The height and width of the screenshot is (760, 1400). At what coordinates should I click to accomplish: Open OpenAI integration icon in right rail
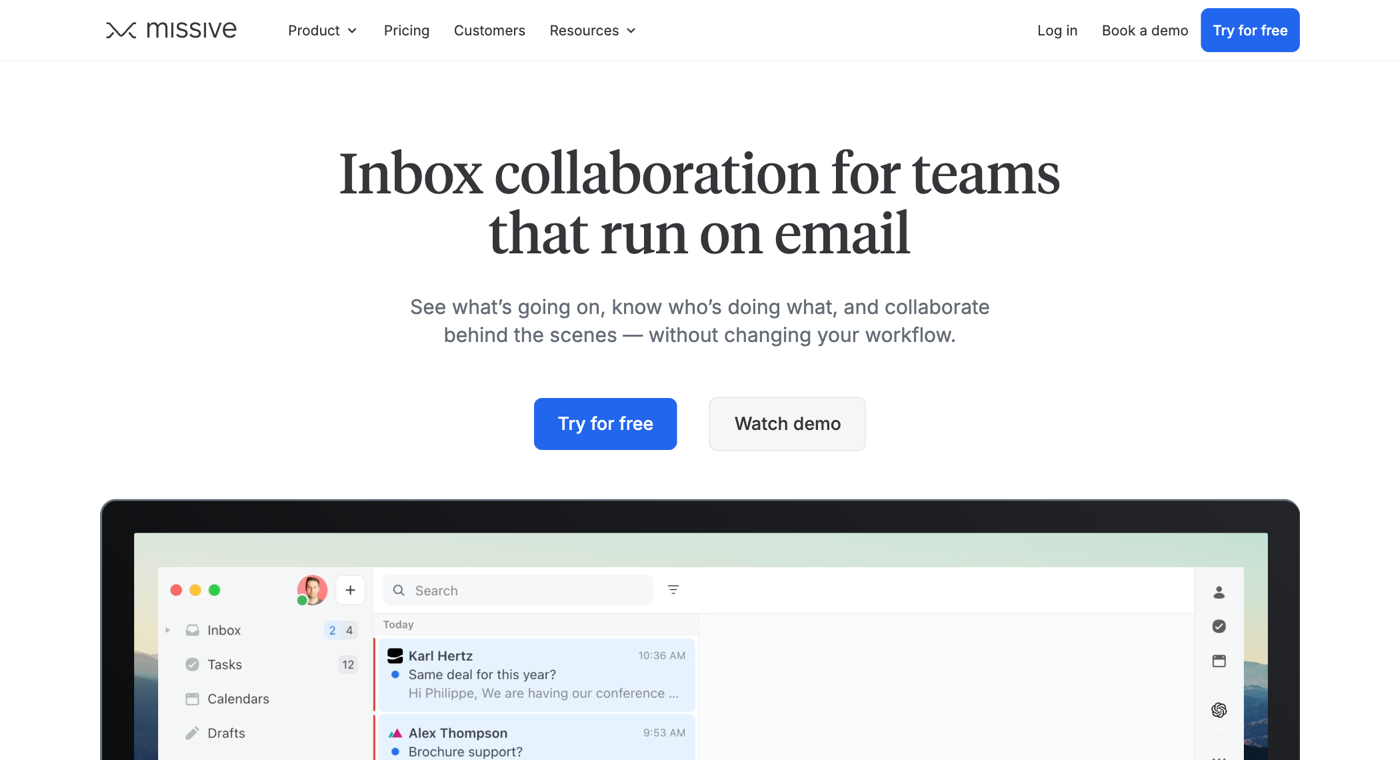[1219, 710]
